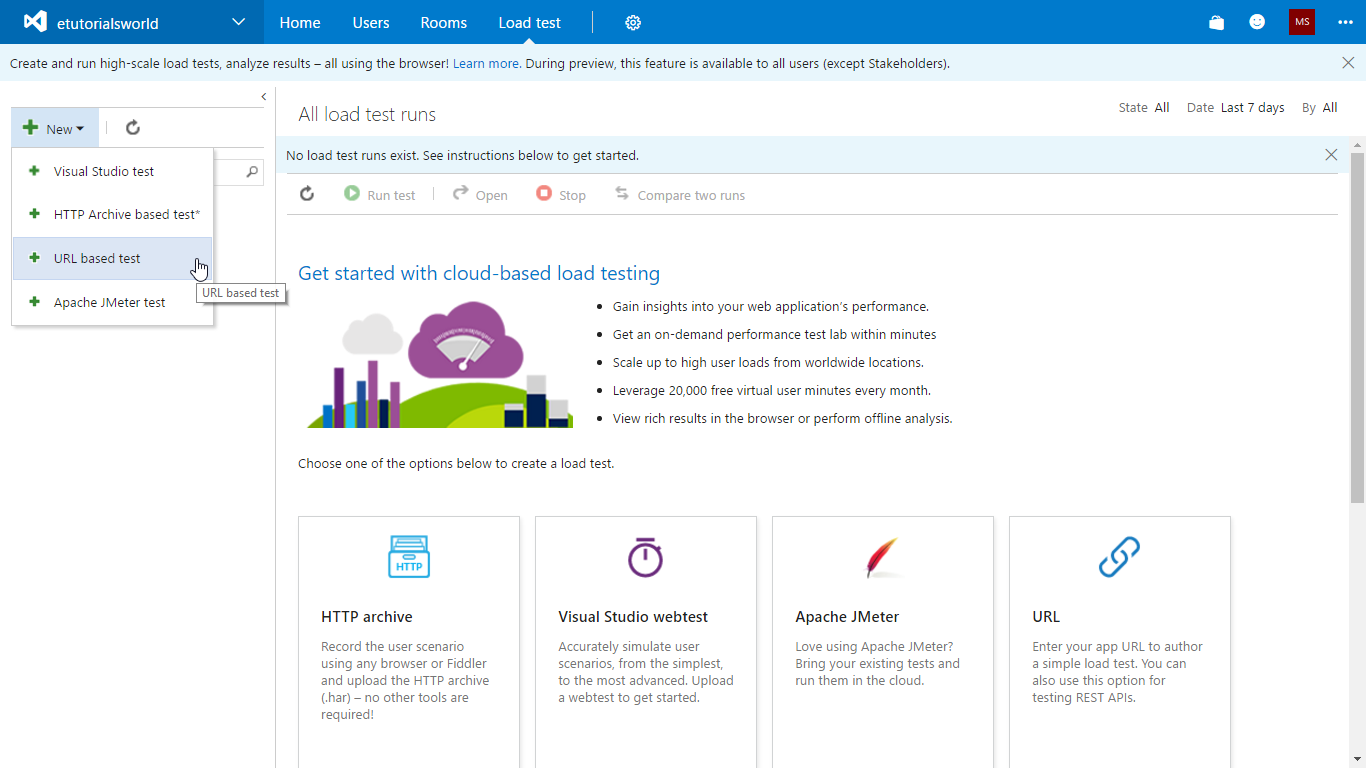Click the All load test runs heading
Viewport: 1366px width, 768px height.
pos(367,114)
